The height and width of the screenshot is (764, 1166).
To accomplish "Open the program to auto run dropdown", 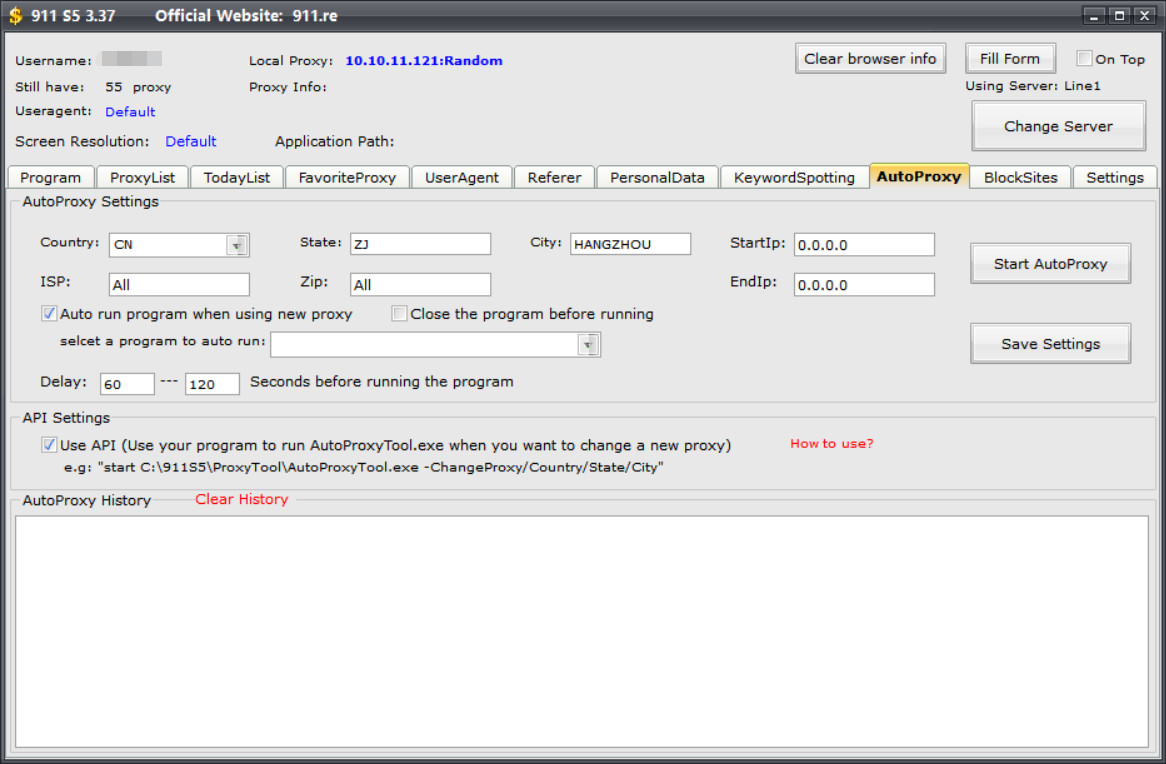I will pos(587,344).
